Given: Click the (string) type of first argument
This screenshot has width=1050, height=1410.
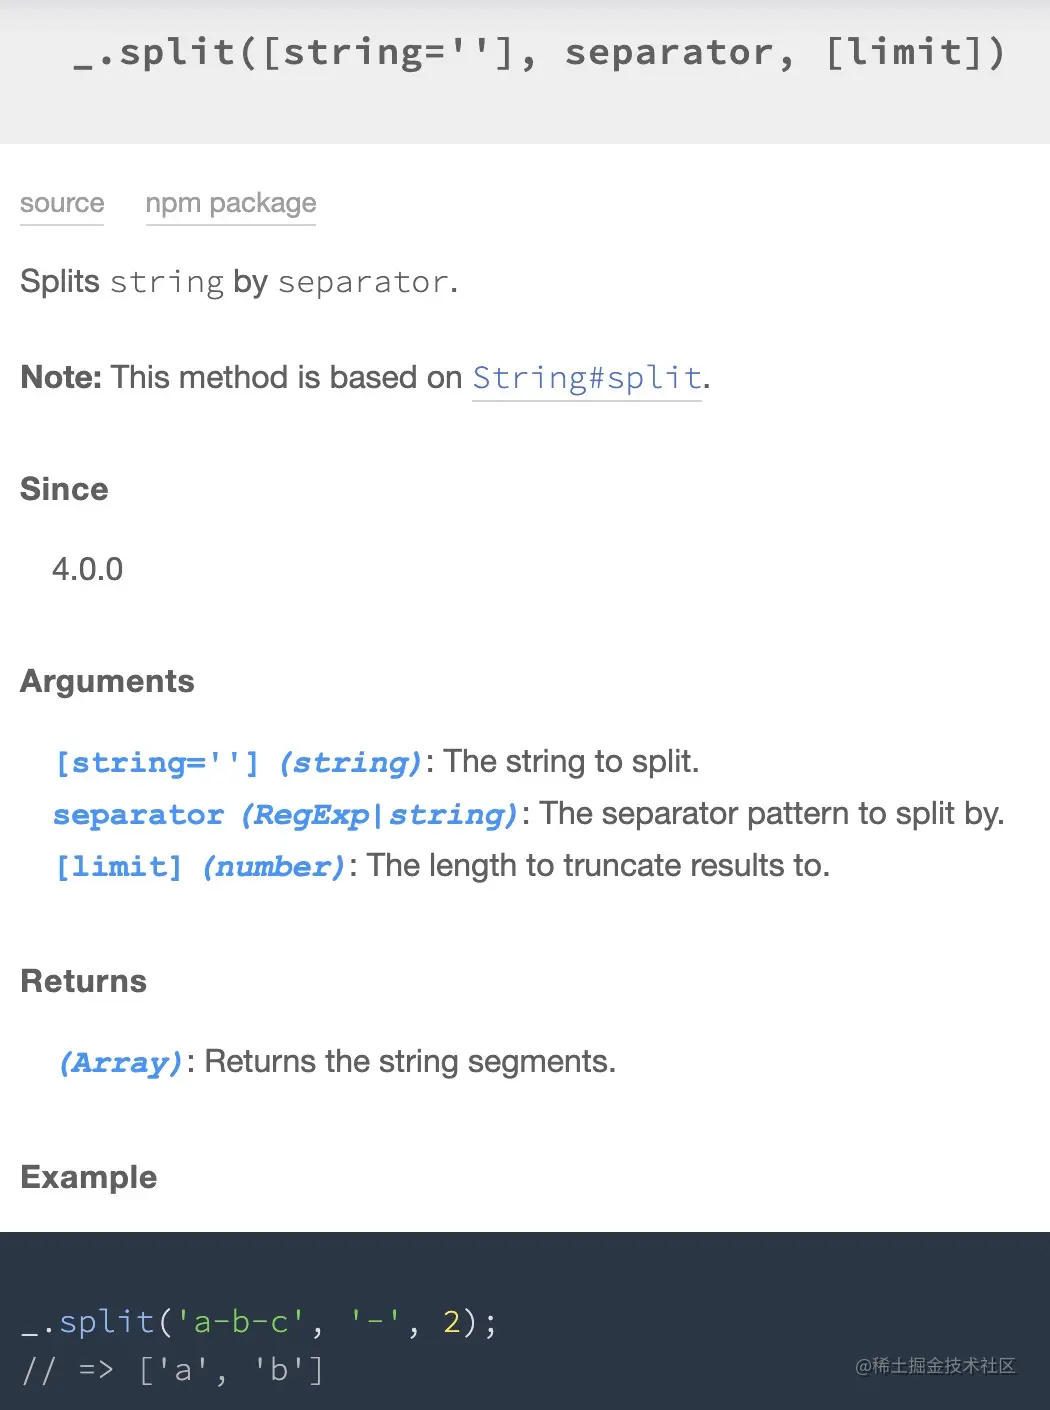Looking at the screenshot, I should click(x=350, y=763).
